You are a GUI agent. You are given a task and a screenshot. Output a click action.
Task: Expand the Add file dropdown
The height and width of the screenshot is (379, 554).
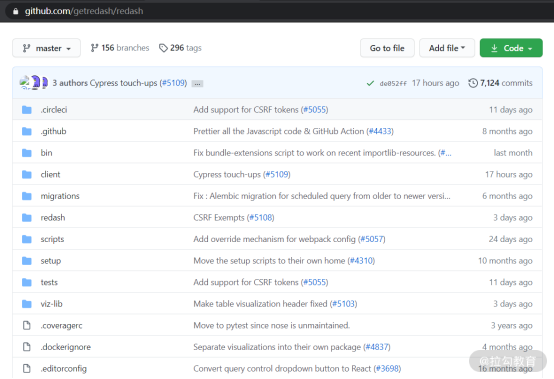tap(447, 48)
